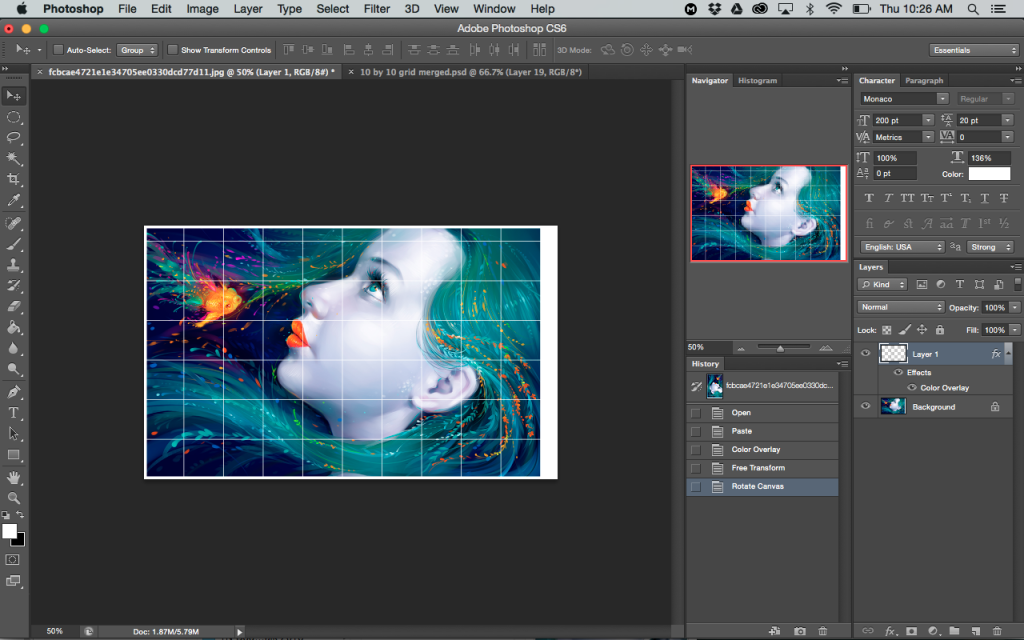1024x640 pixels.
Task: Select the Spot Healing Brush tool
Action: coord(13,223)
